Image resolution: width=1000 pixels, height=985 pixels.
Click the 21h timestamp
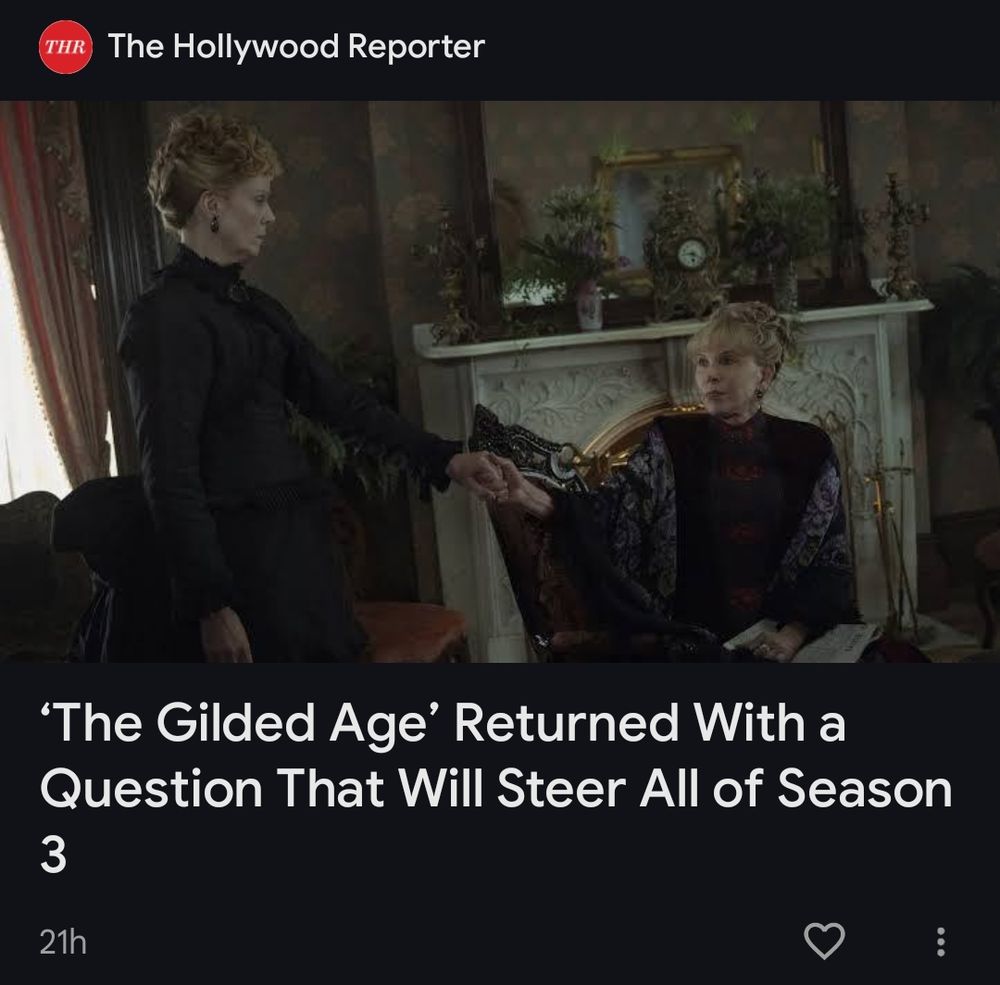pyautogui.click(x=62, y=942)
